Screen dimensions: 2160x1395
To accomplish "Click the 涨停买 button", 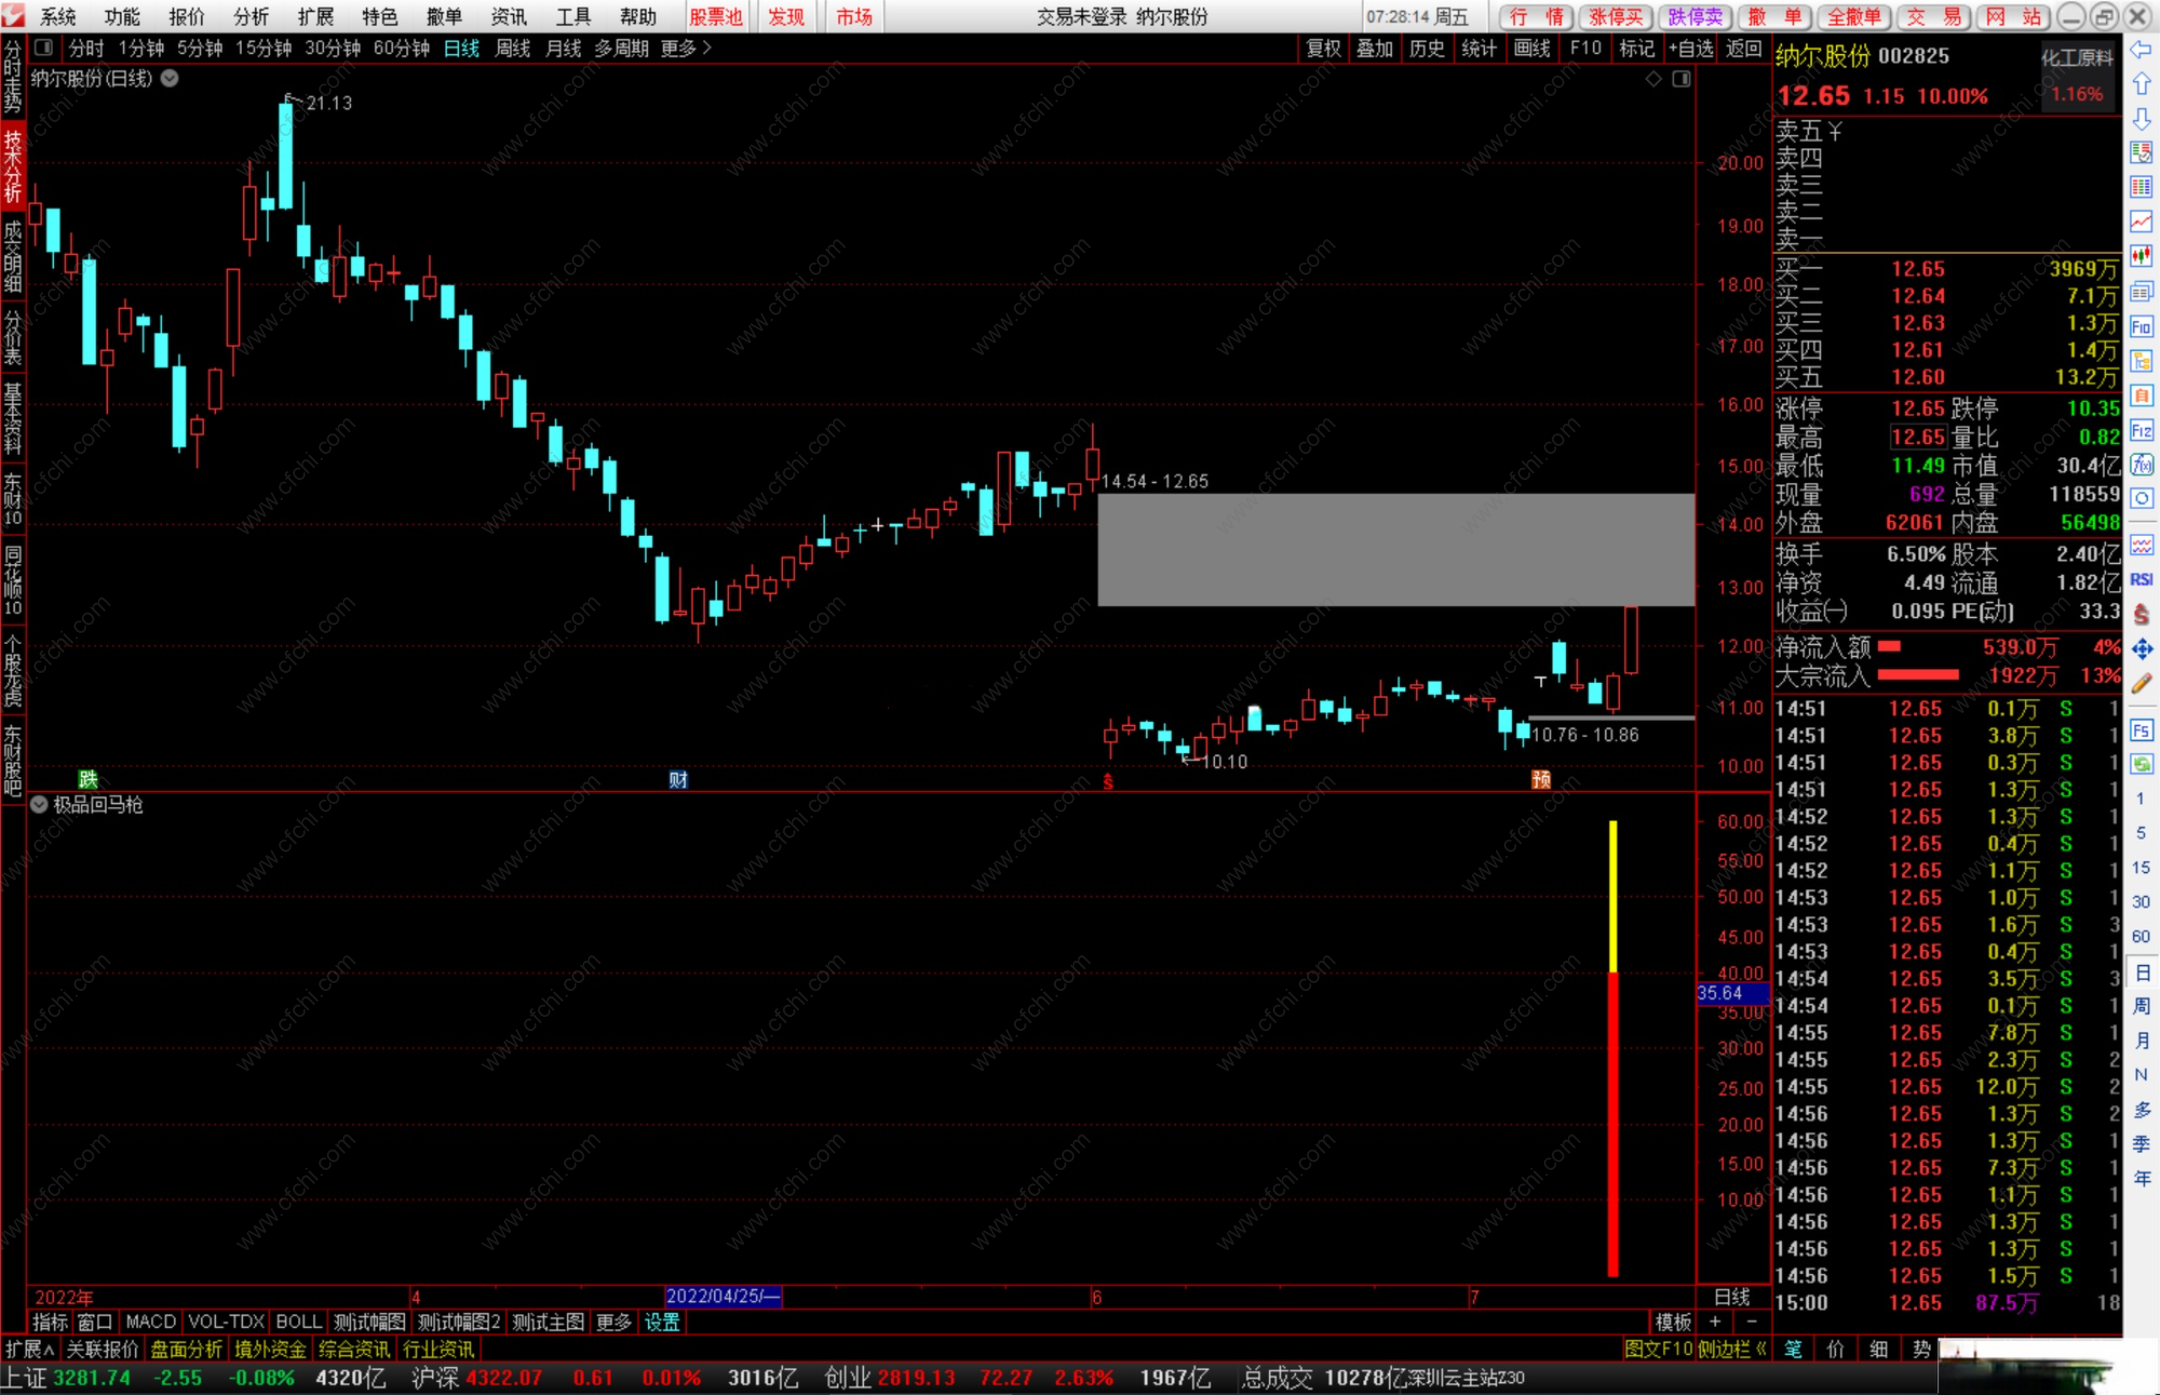I will coord(1615,16).
